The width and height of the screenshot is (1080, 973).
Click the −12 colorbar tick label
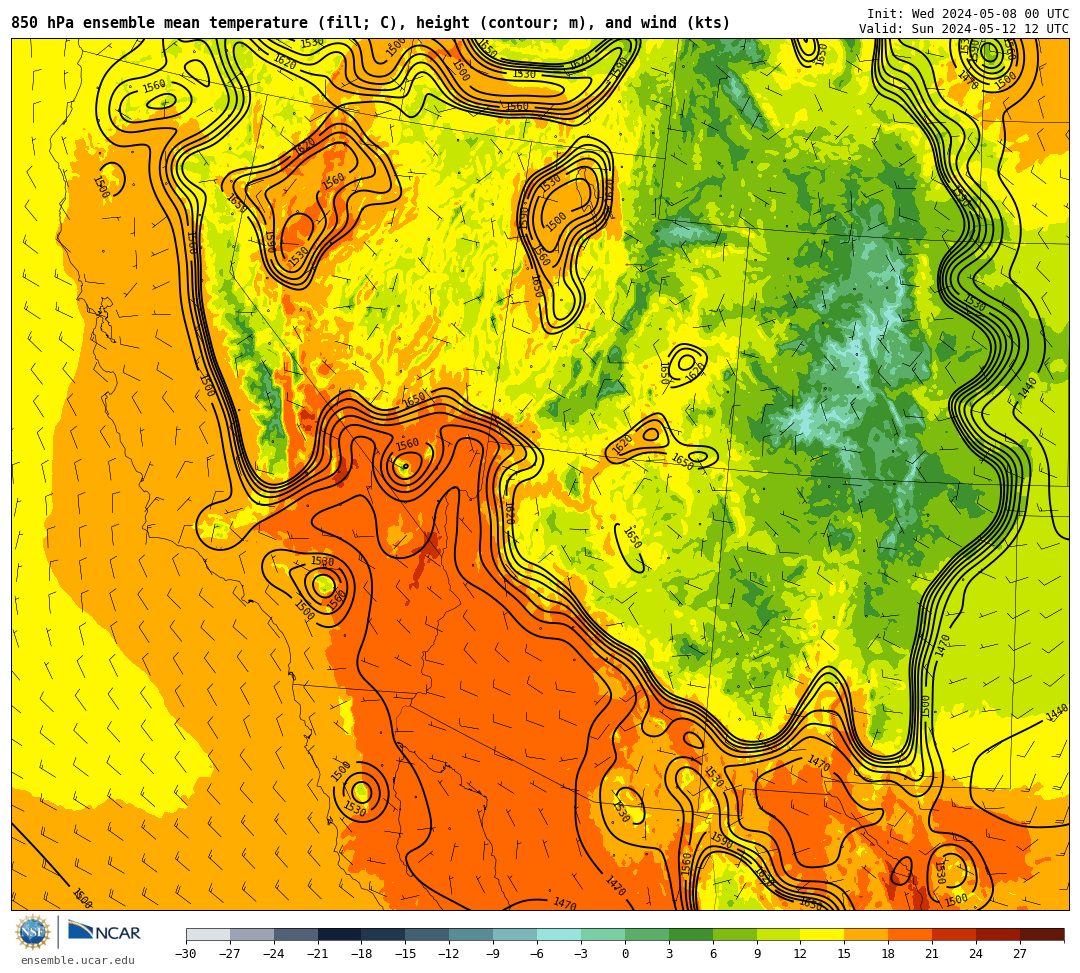(450, 954)
